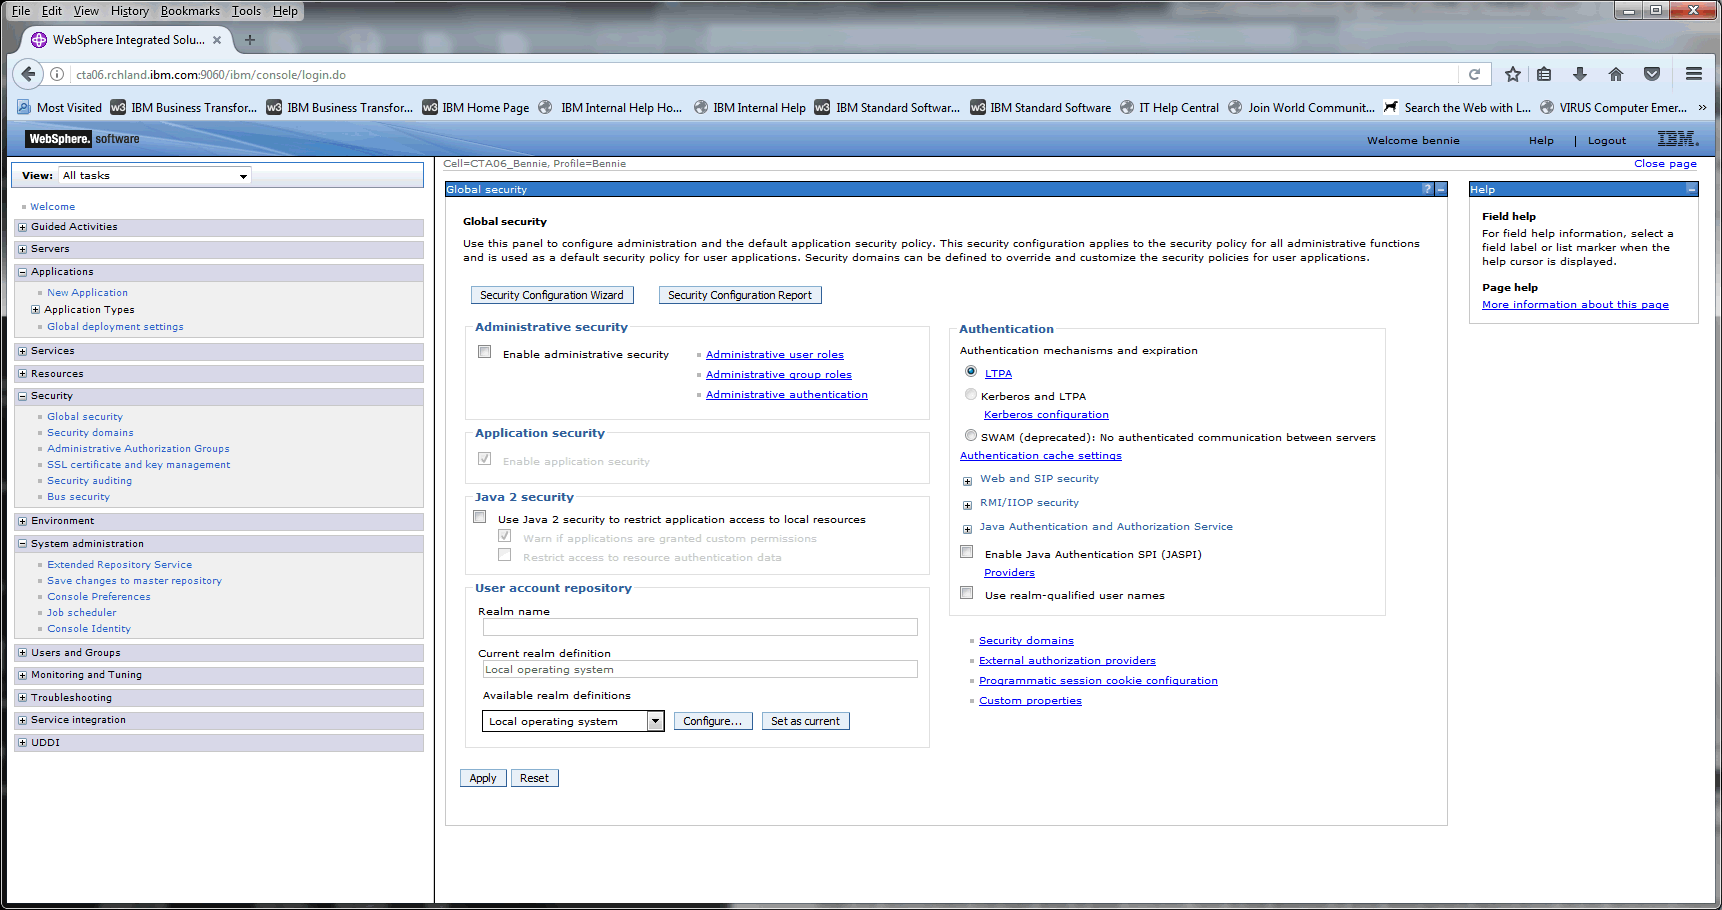Image resolution: width=1722 pixels, height=910 pixels.
Task: Open the bookmarks list icon
Action: [1544, 74]
